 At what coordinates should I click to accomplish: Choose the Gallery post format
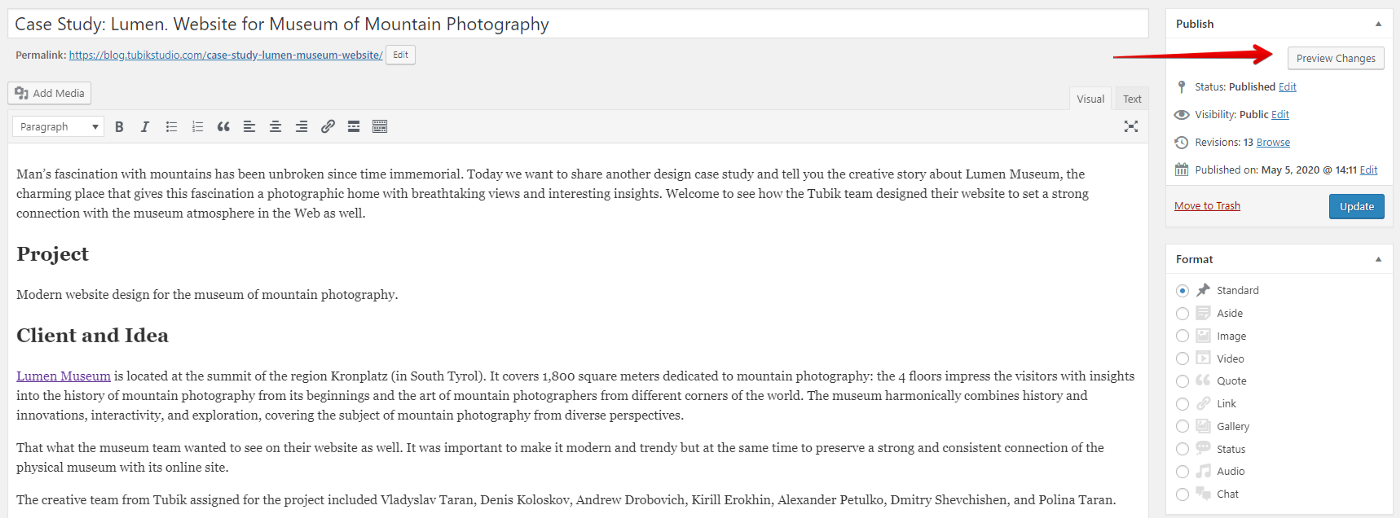point(1183,426)
